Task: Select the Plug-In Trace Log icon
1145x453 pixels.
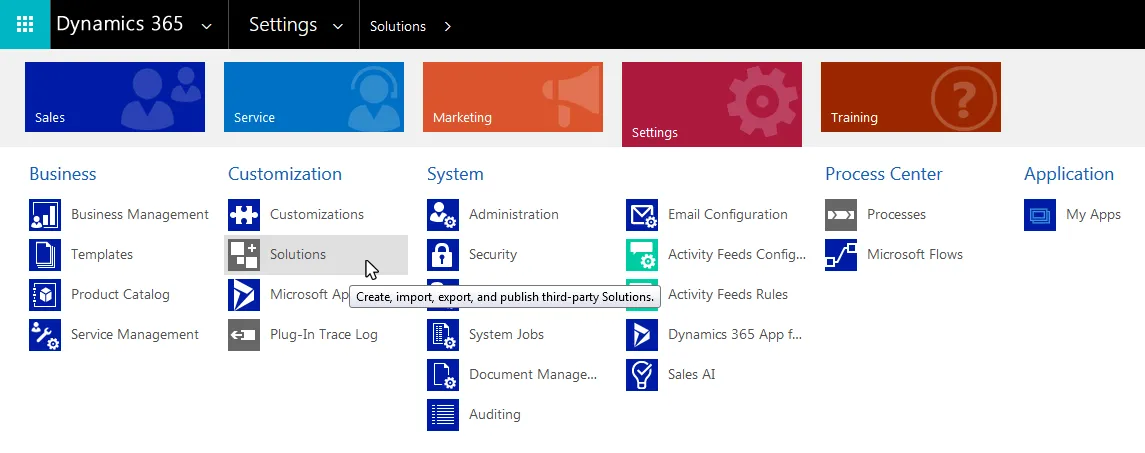Action: tap(244, 335)
